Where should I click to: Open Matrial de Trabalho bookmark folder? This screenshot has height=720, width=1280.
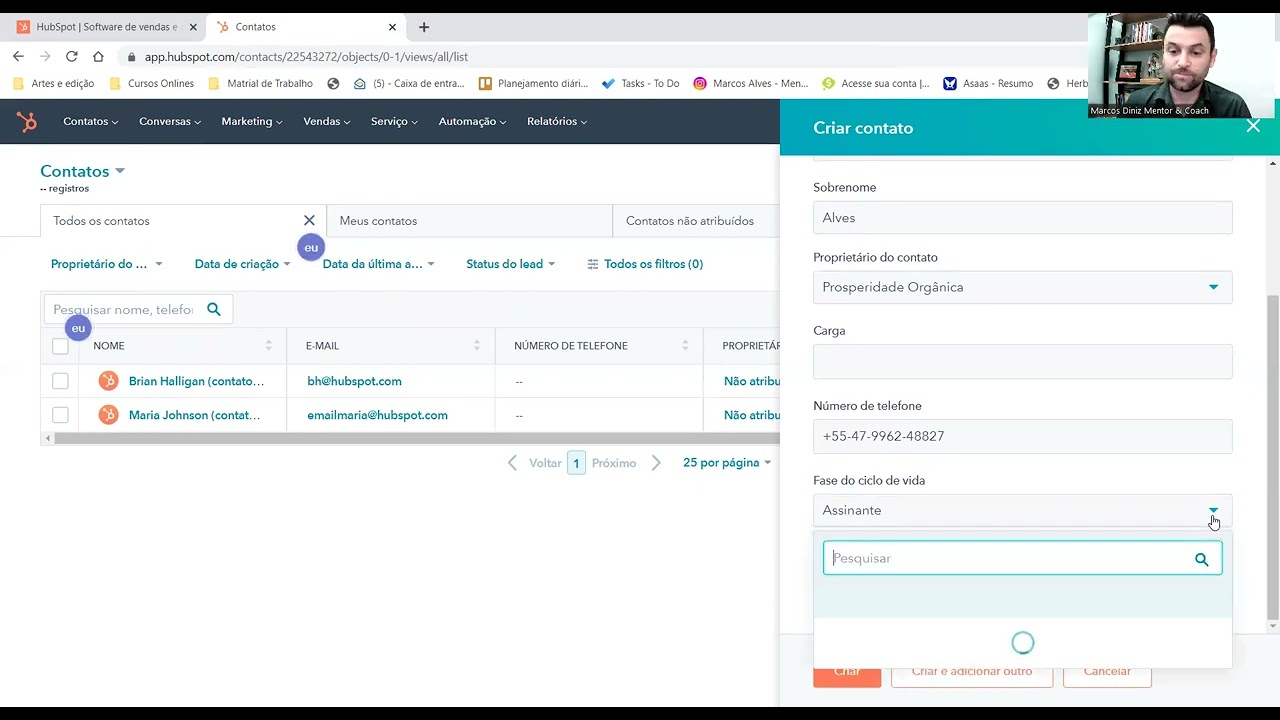[260, 84]
